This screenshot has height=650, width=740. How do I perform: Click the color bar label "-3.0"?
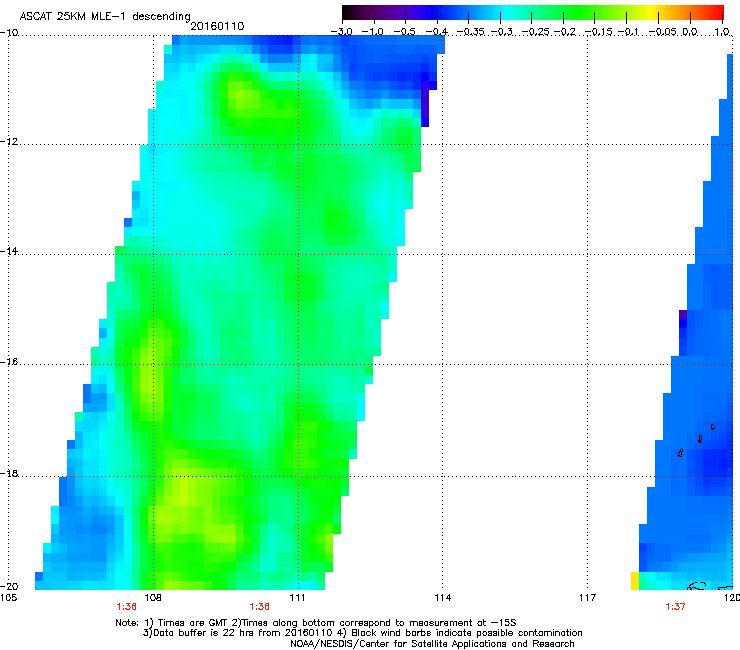pos(341,32)
